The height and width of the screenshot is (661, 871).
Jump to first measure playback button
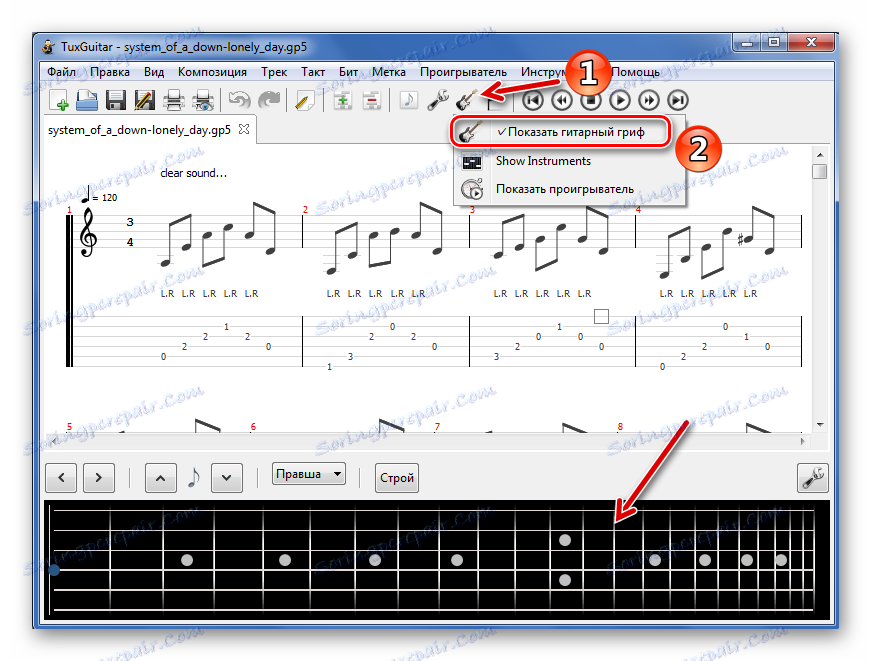[x=533, y=101]
